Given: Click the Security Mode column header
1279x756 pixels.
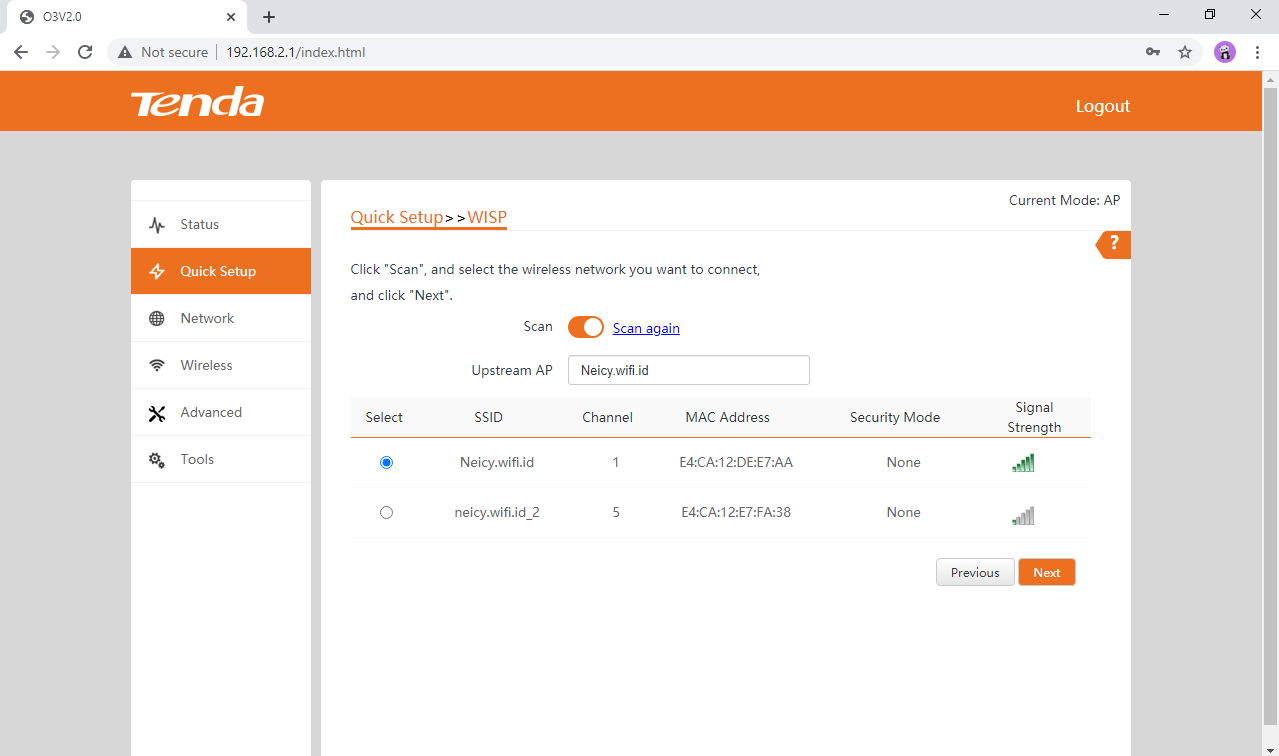Looking at the screenshot, I should (x=895, y=417).
